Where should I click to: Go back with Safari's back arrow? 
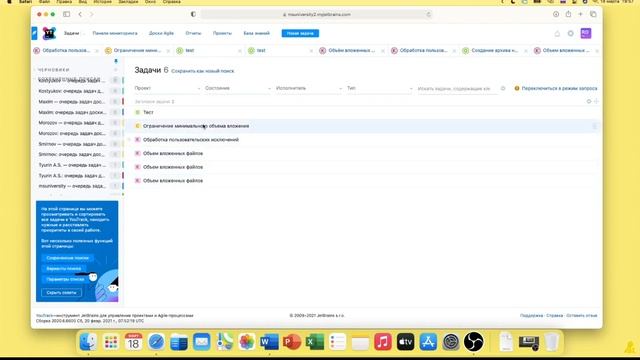coord(80,14)
